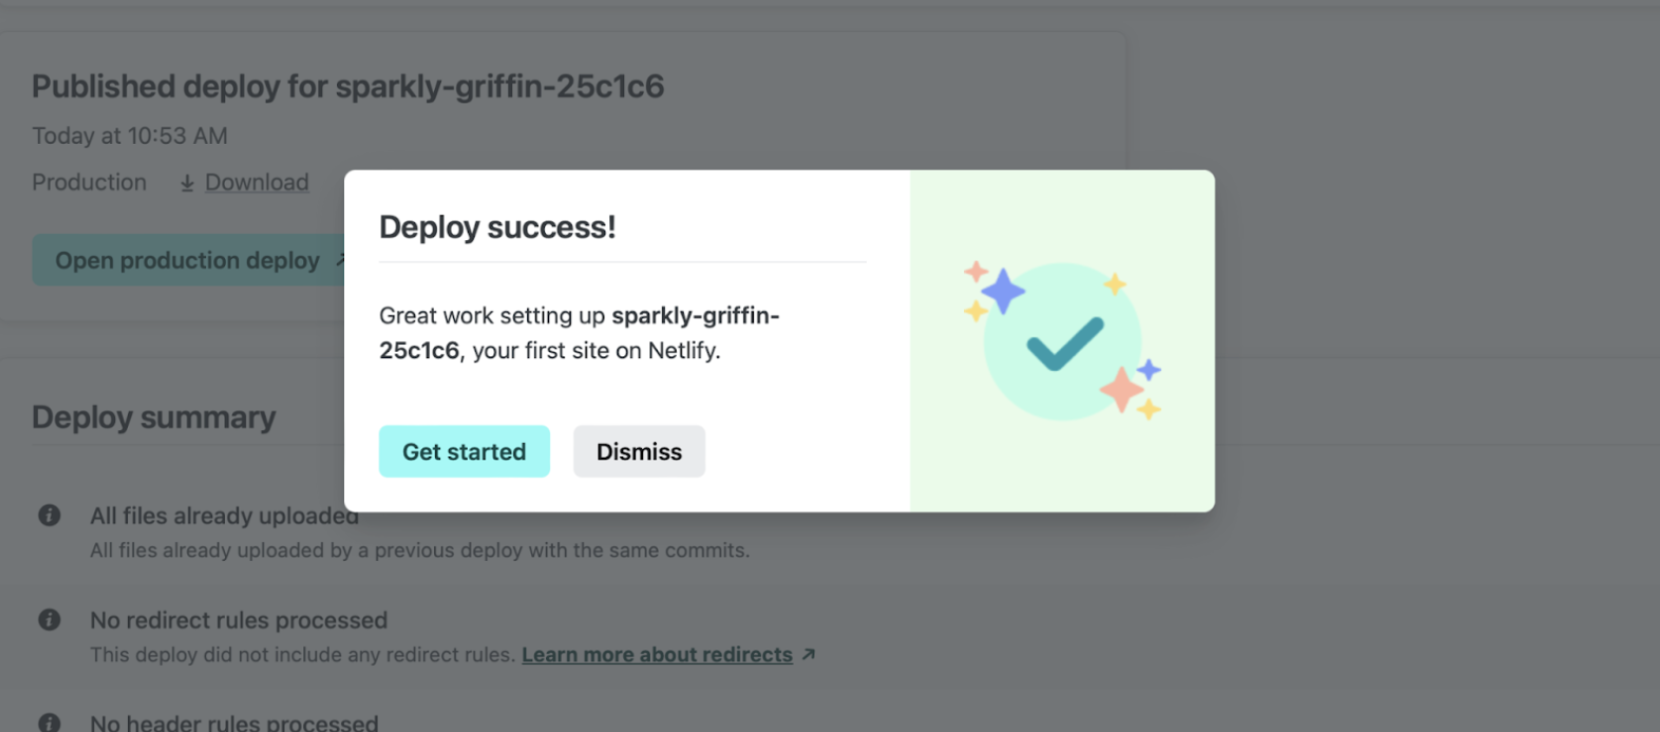This screenshot has height=732, width=1660.
Task: Click info icon beside All files already uploaded
Action: pyautogui.click(x=49, y=515)
